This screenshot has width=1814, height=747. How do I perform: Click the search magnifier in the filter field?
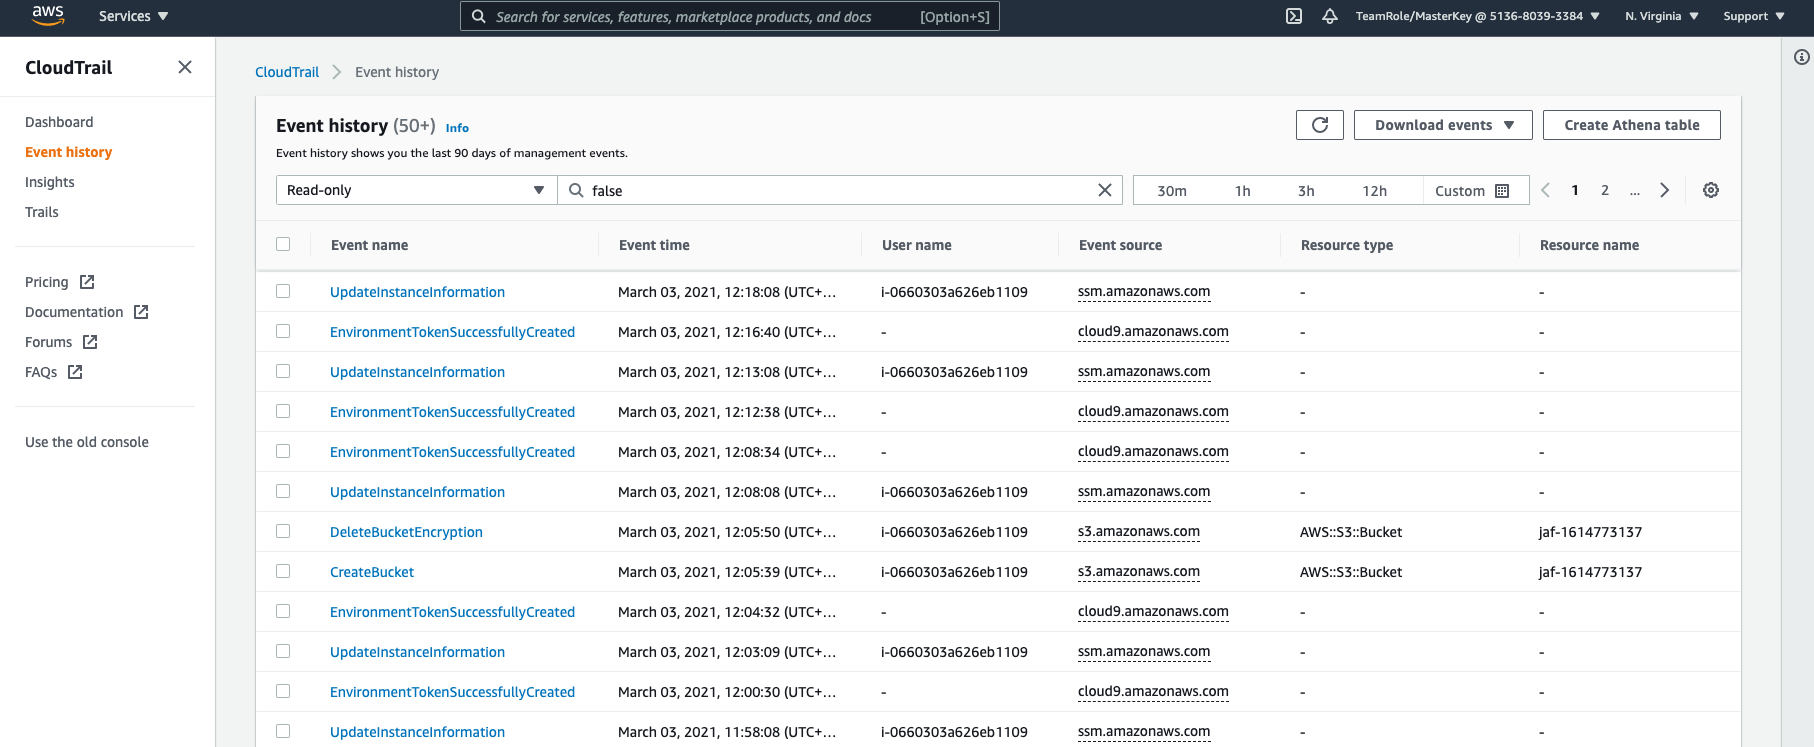(x=576, y=190)
